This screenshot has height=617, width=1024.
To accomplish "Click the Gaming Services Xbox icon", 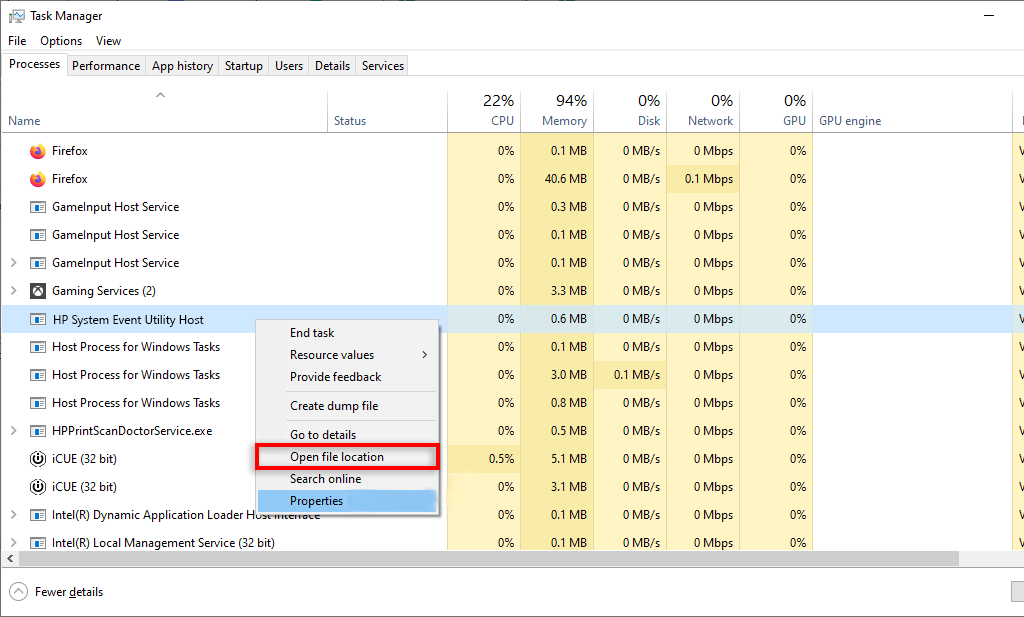I will coord(37,291).
